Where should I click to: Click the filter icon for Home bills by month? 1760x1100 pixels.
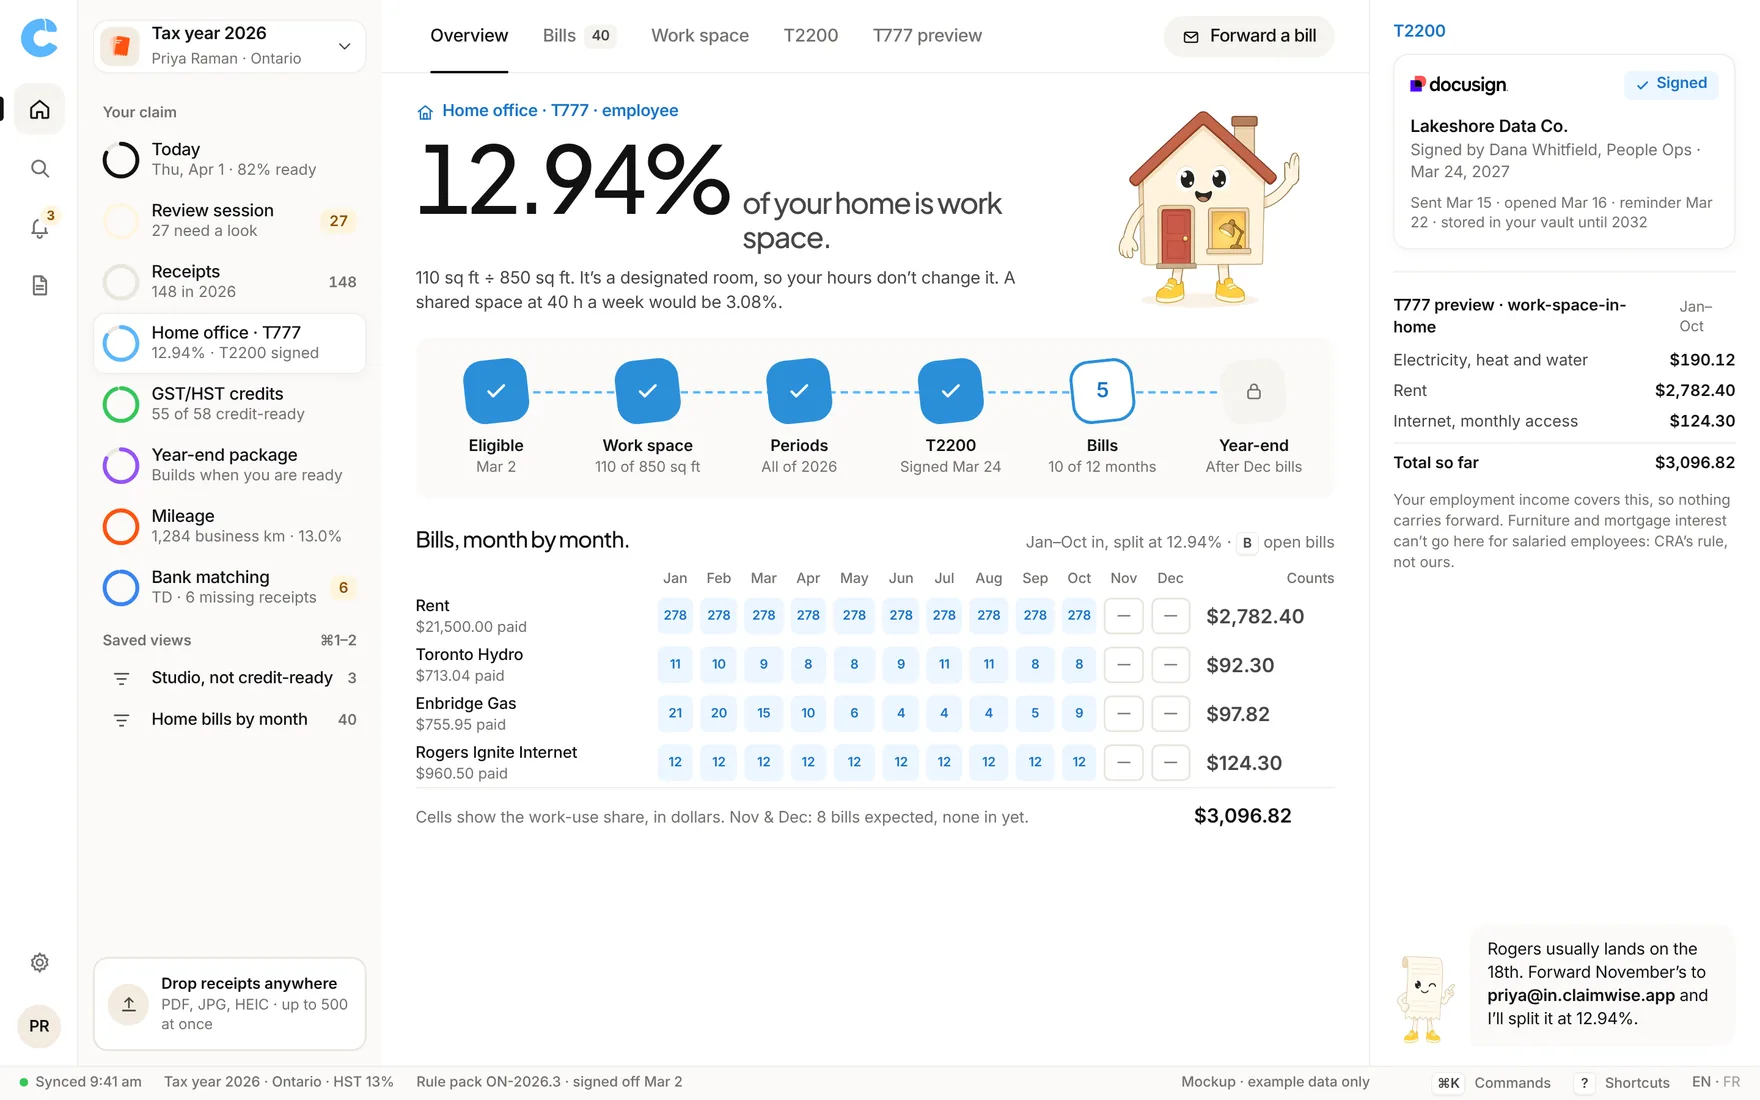[x=121, y=720]
